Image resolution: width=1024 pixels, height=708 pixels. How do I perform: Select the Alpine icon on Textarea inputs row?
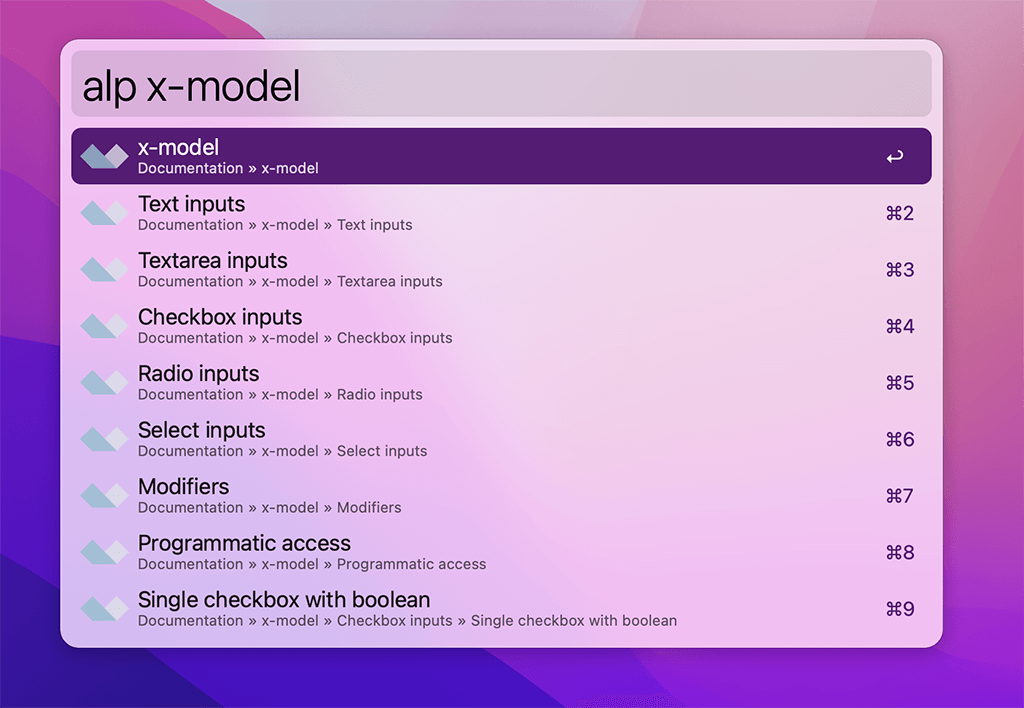(104, 270)
